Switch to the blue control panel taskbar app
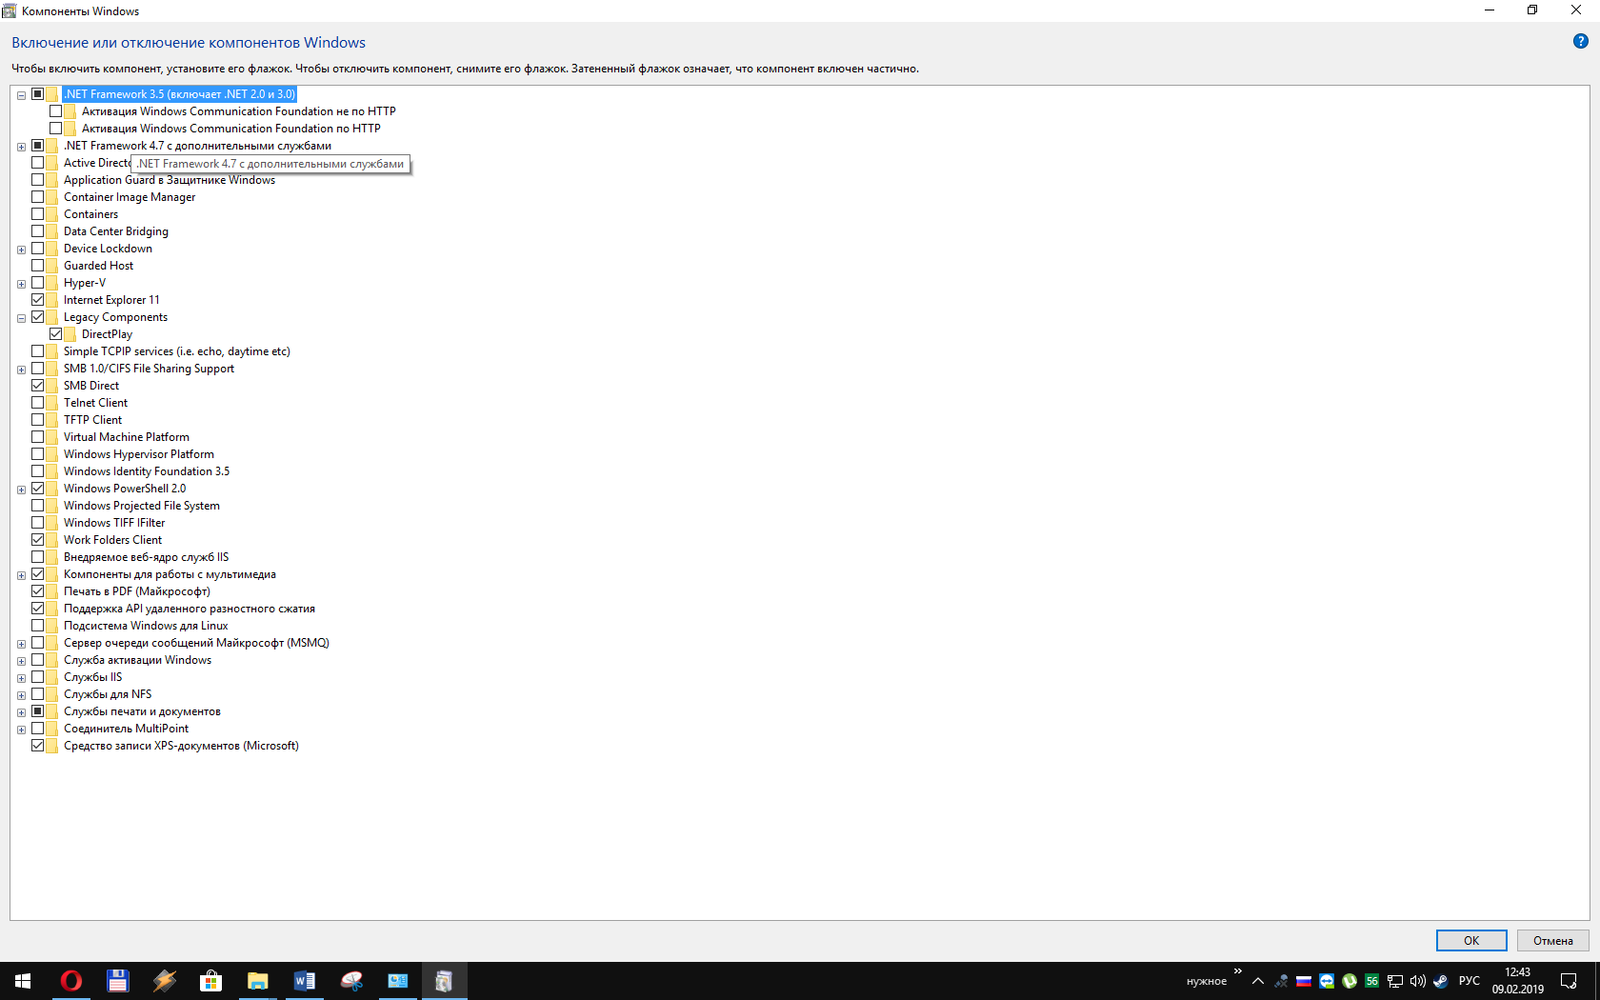 point(398,981)
